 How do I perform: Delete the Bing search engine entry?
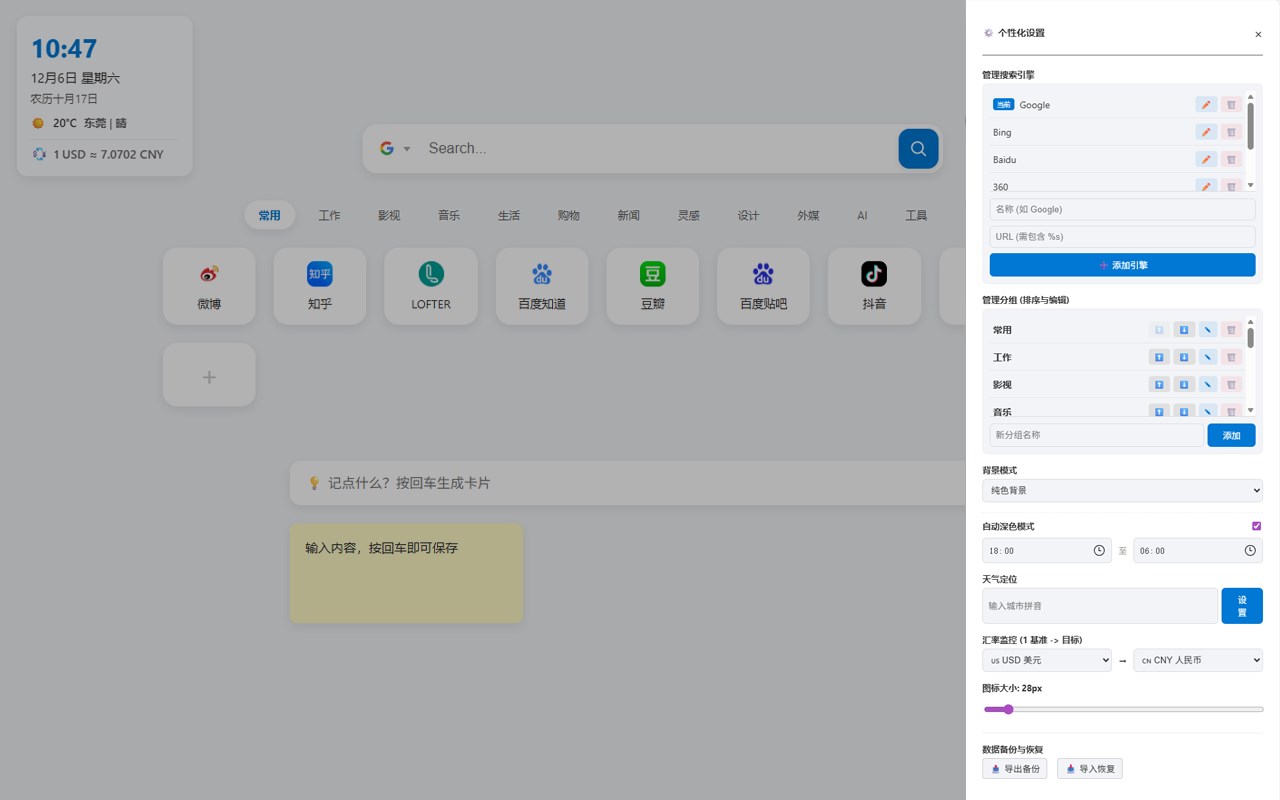1231,132
